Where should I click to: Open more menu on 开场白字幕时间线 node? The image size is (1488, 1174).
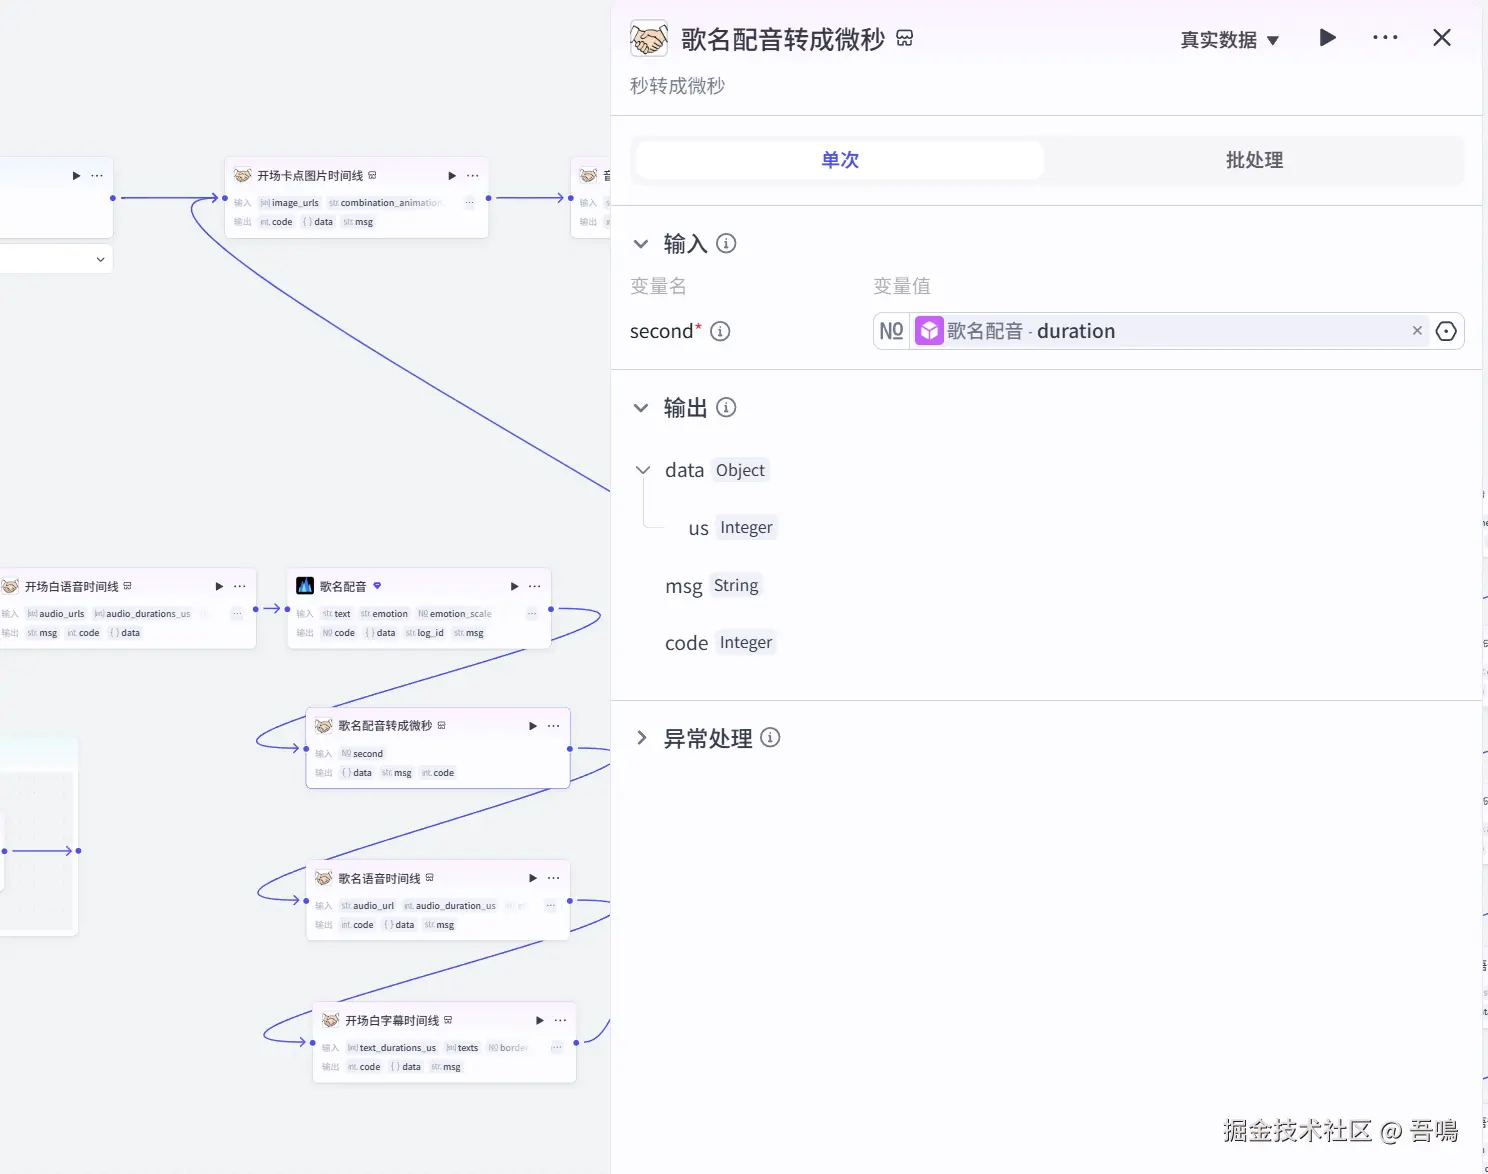pos(561,1021)
